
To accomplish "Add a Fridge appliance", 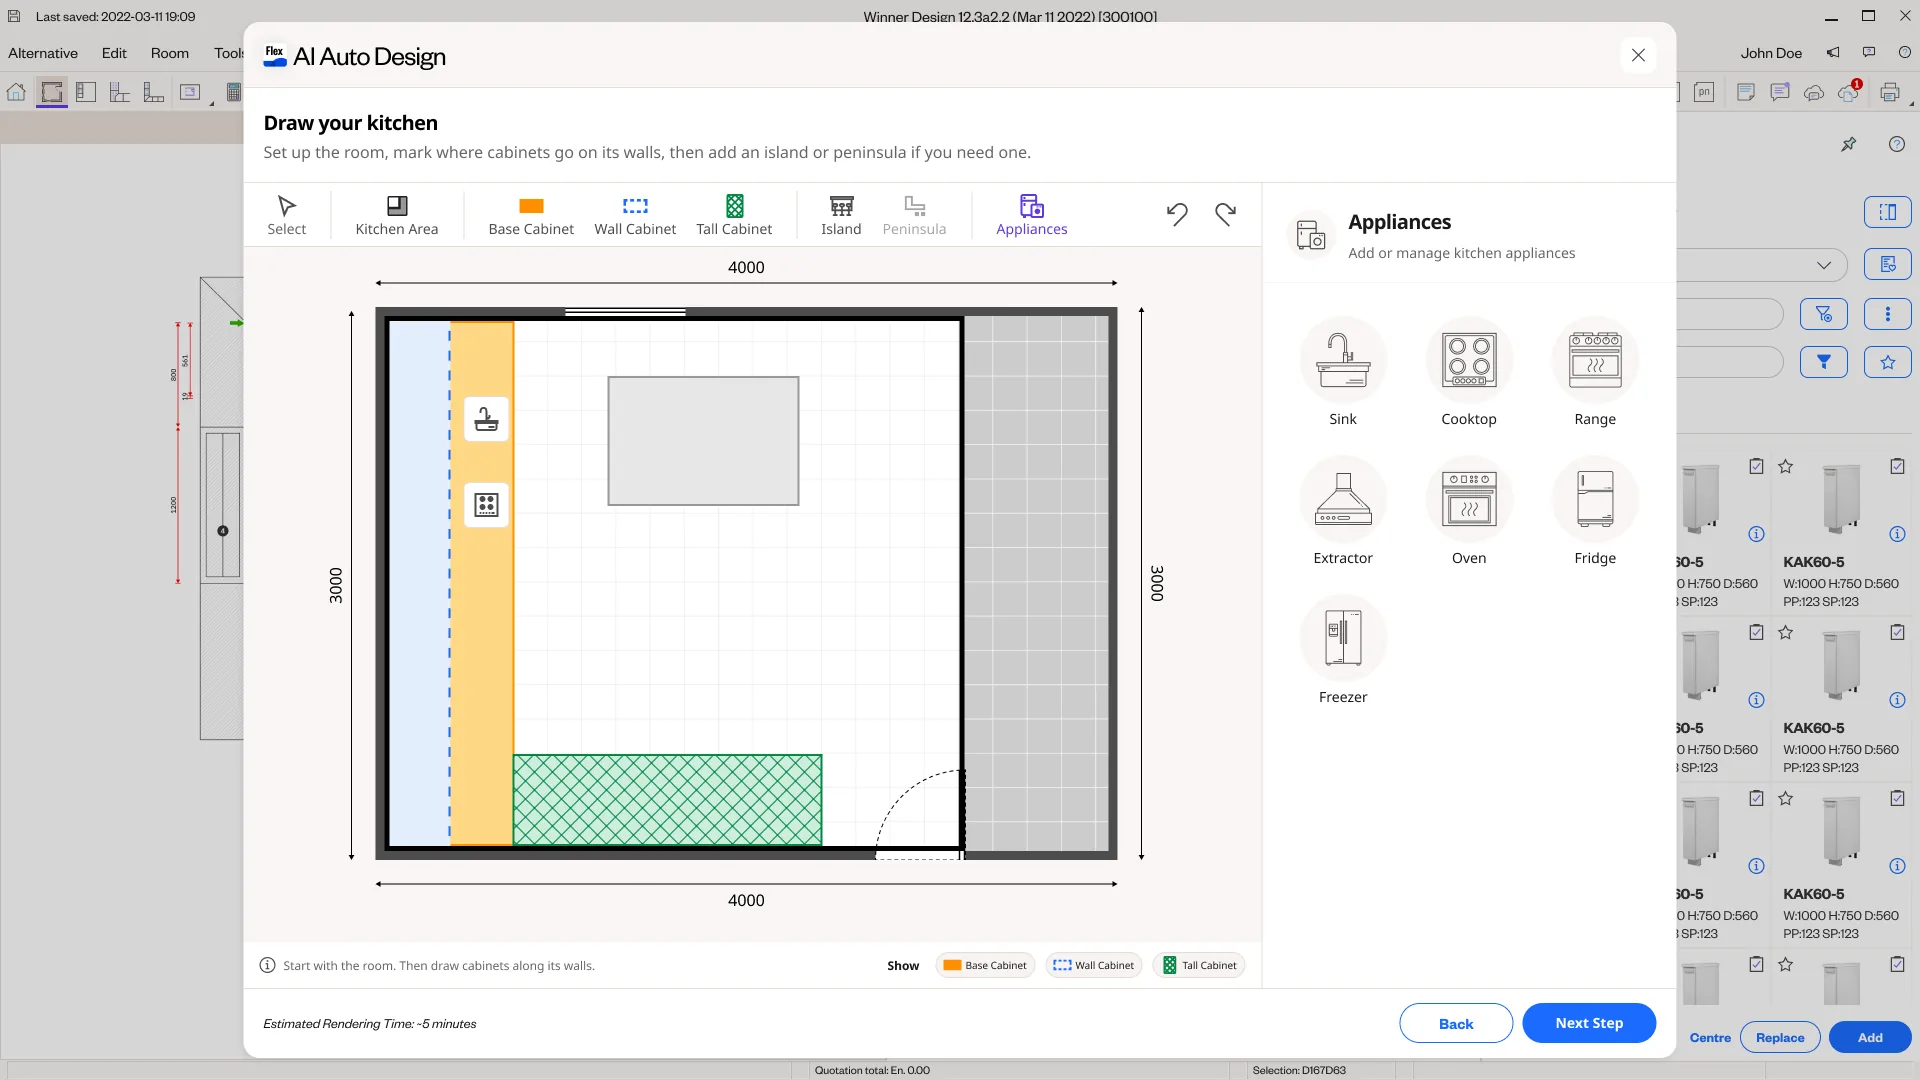I will (x=1595, y=510).
